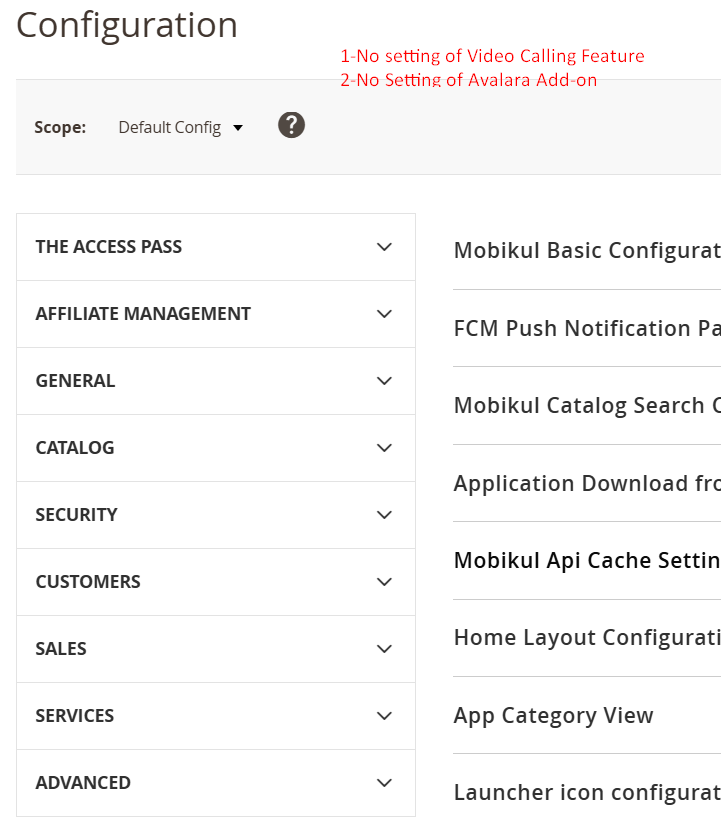The height and width of the screenshot is (827, 721).
Task: Expand the ADVANCED configuration tab
Action: (216, 783)
